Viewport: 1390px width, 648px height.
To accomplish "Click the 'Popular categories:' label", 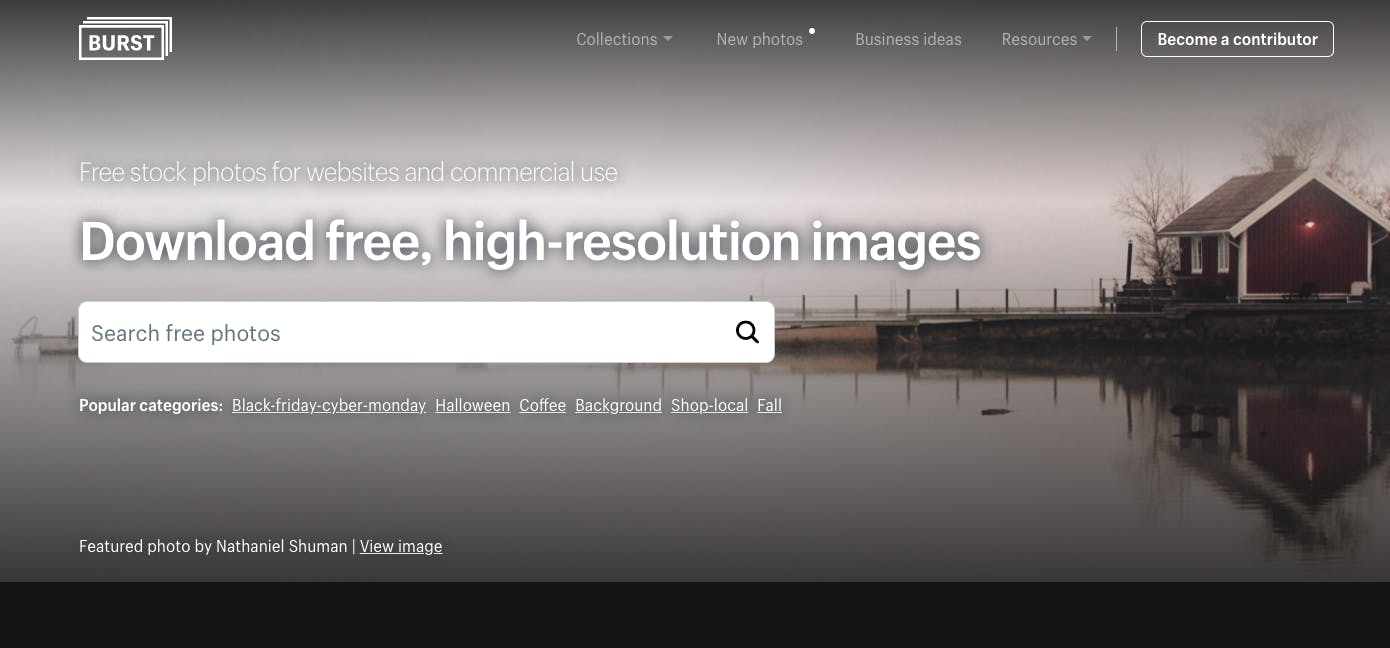I will tap(151, 405).
